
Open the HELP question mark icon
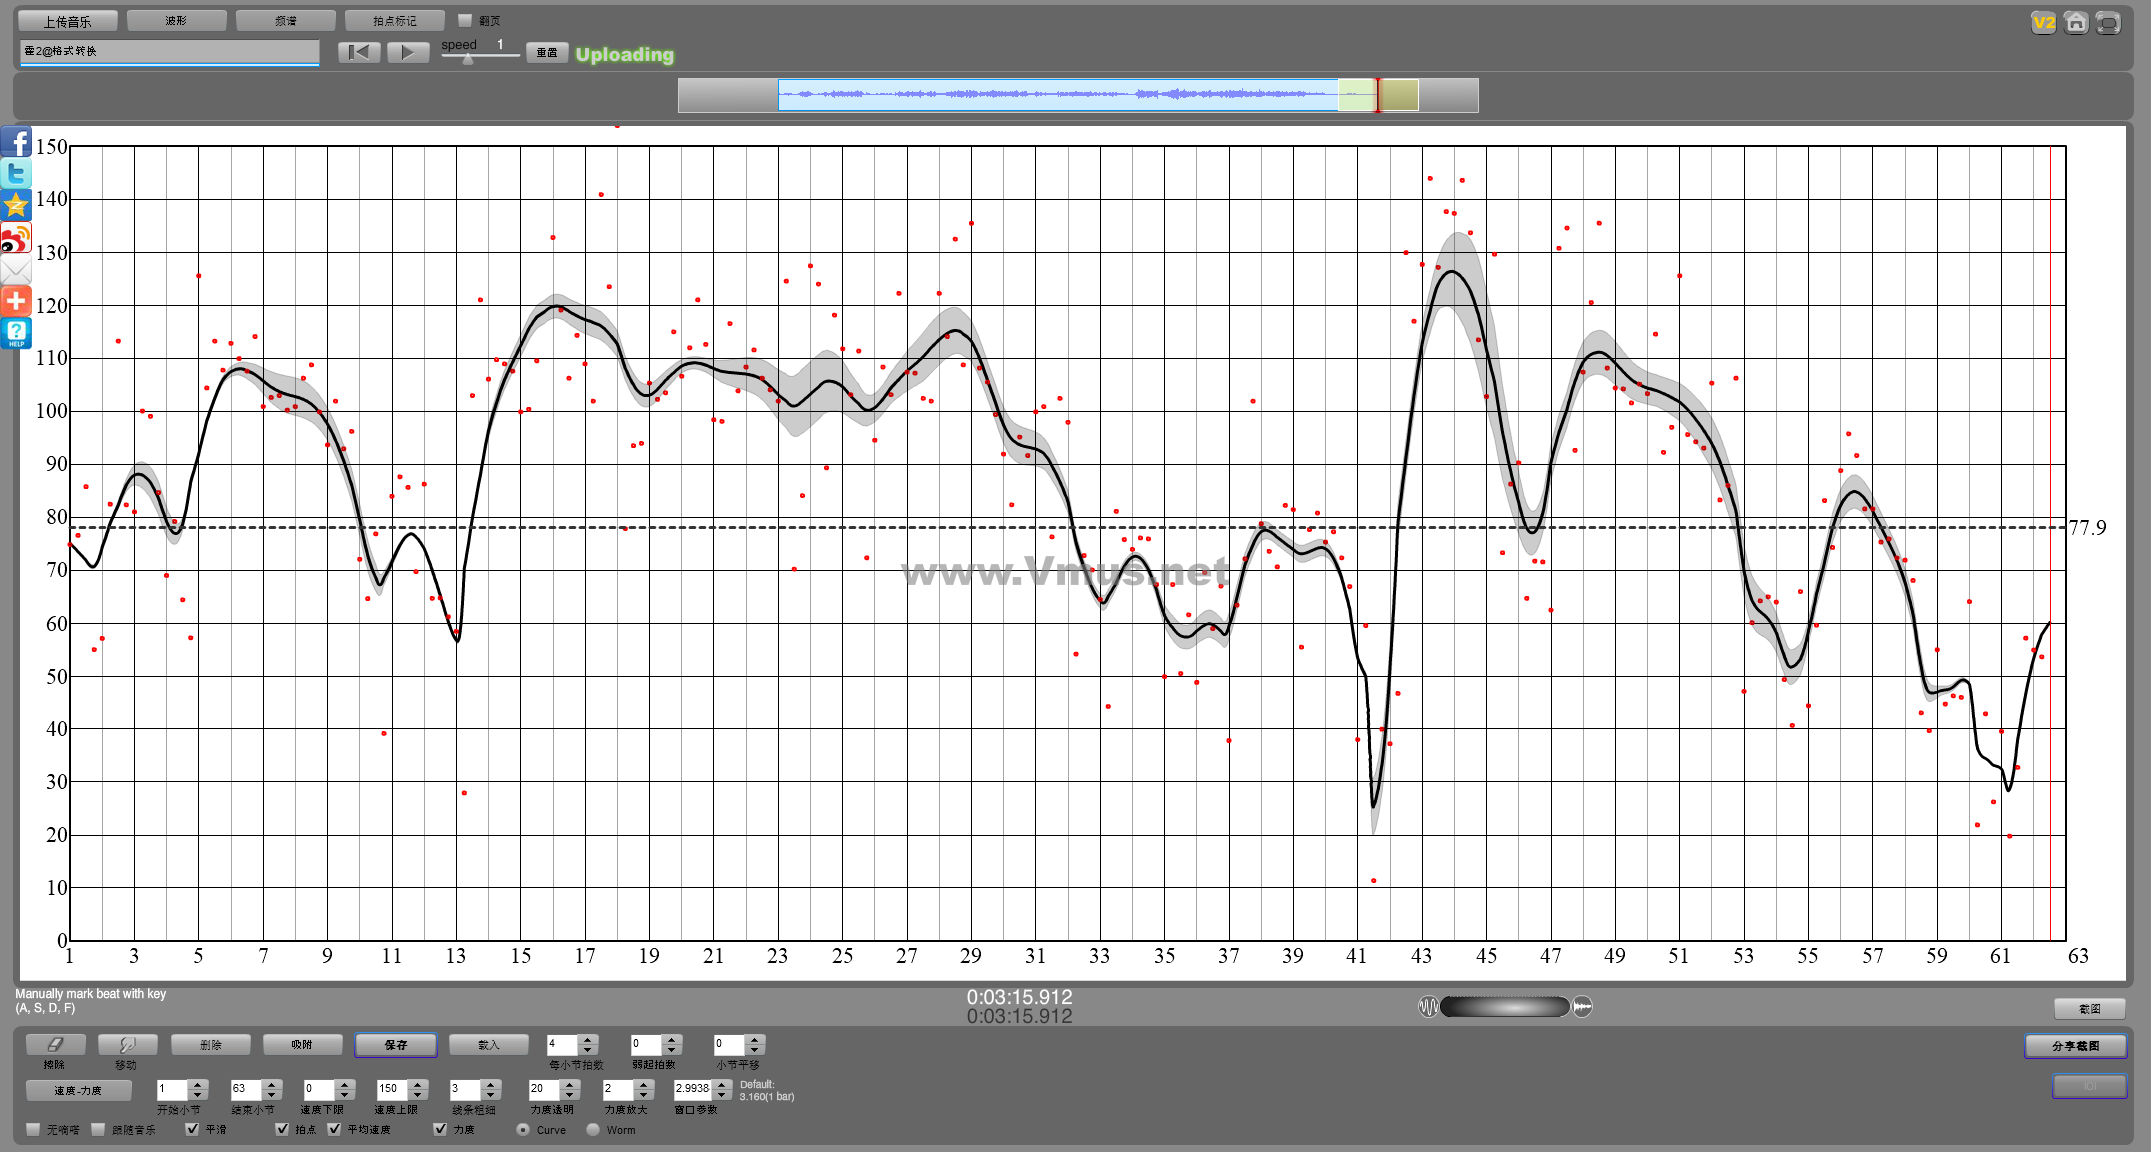[x=16, y=333]
